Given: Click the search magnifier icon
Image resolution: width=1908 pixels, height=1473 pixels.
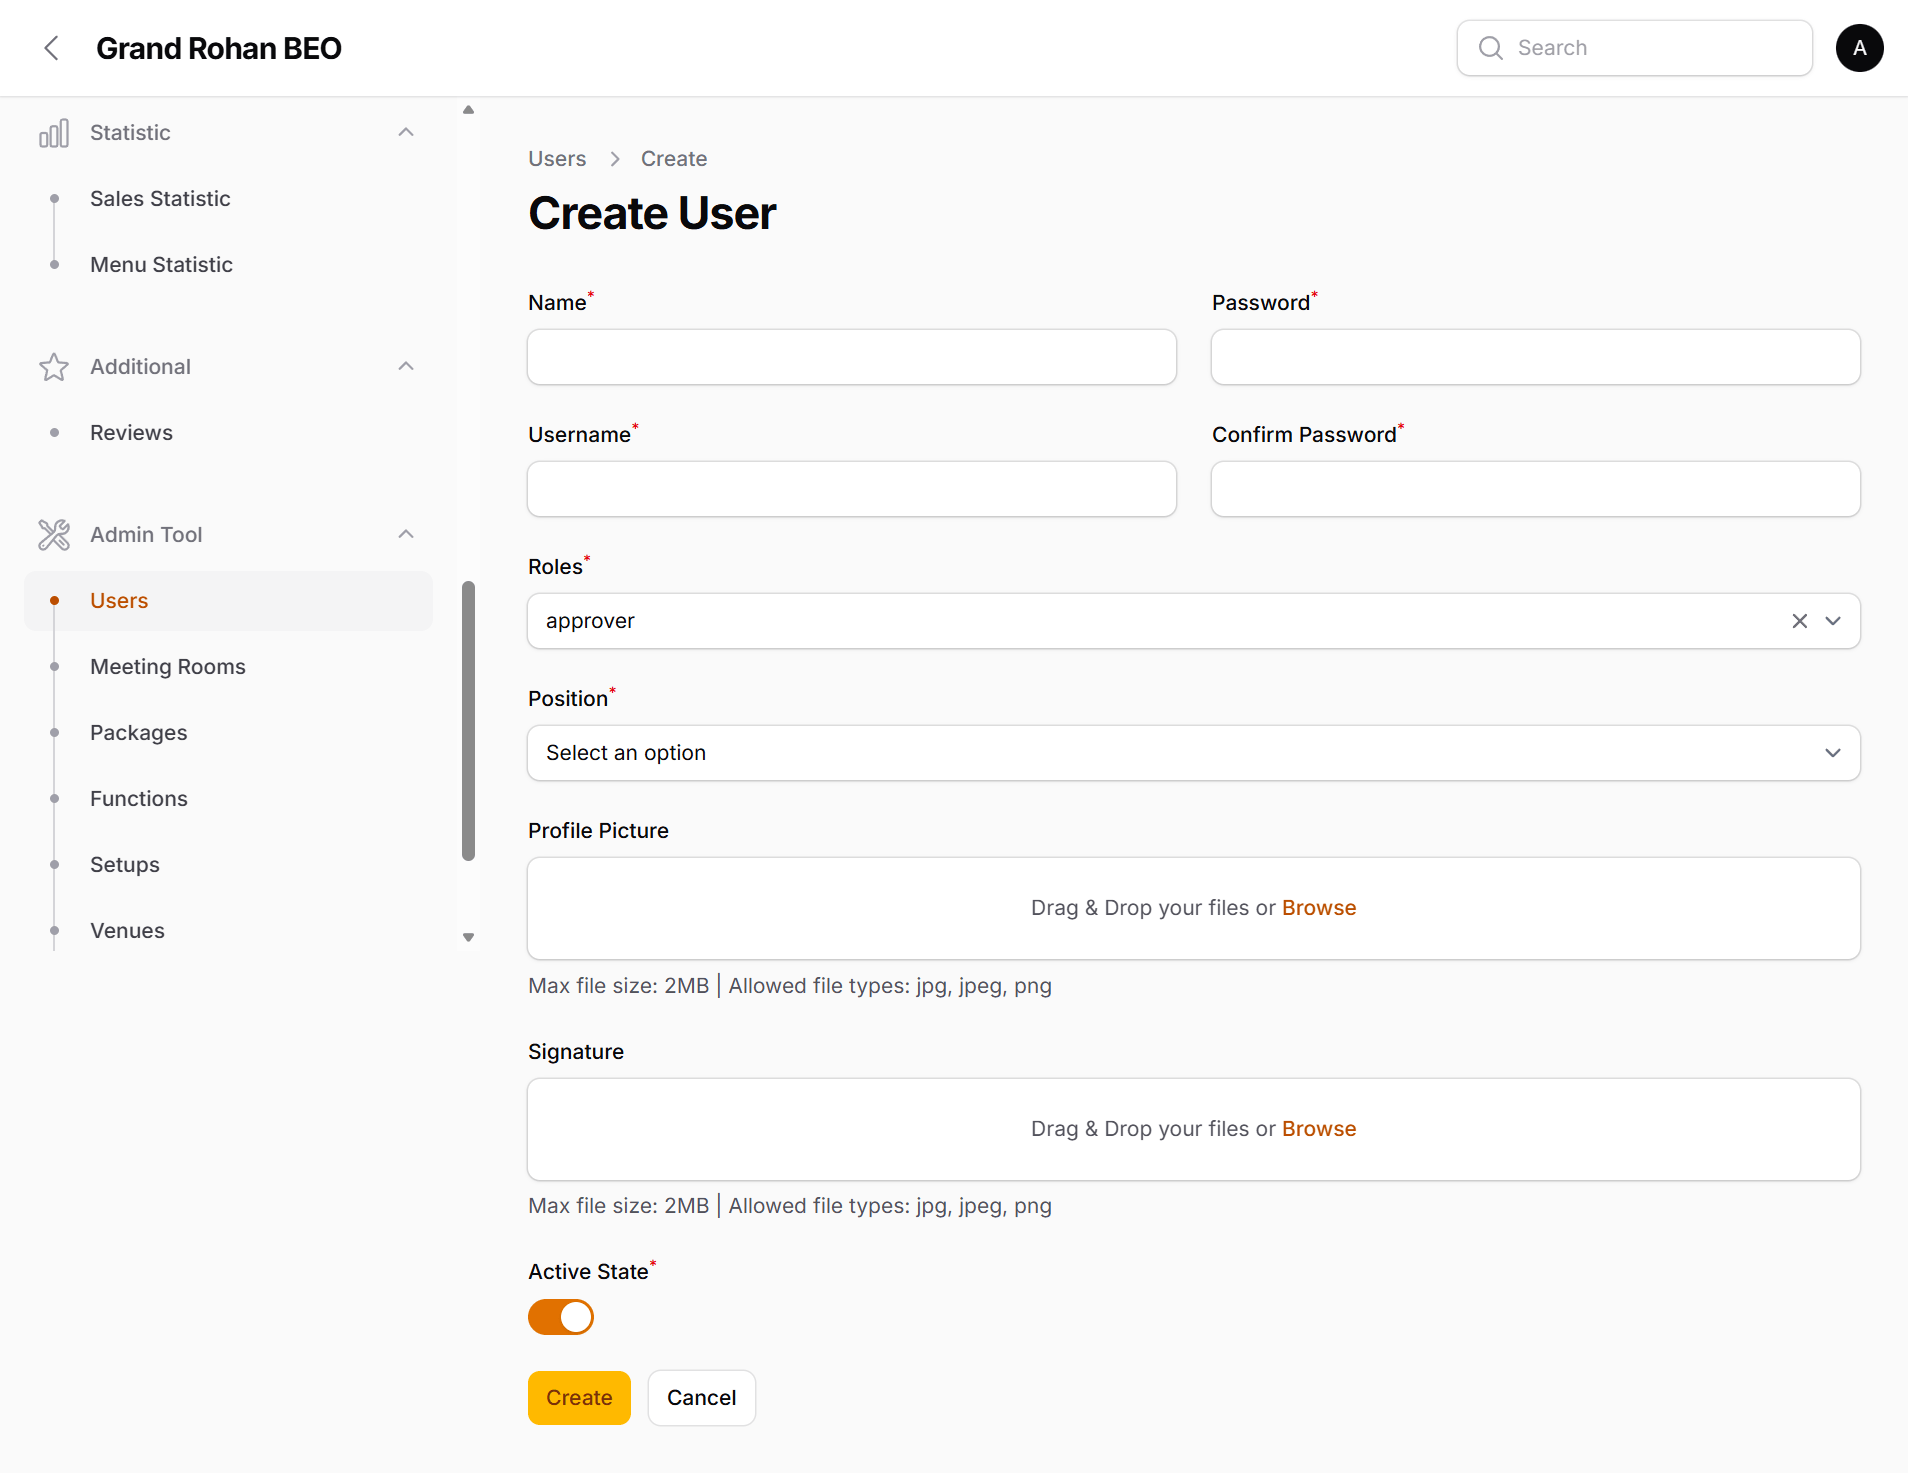Looking at the screenshot, I should (1490, 48).
